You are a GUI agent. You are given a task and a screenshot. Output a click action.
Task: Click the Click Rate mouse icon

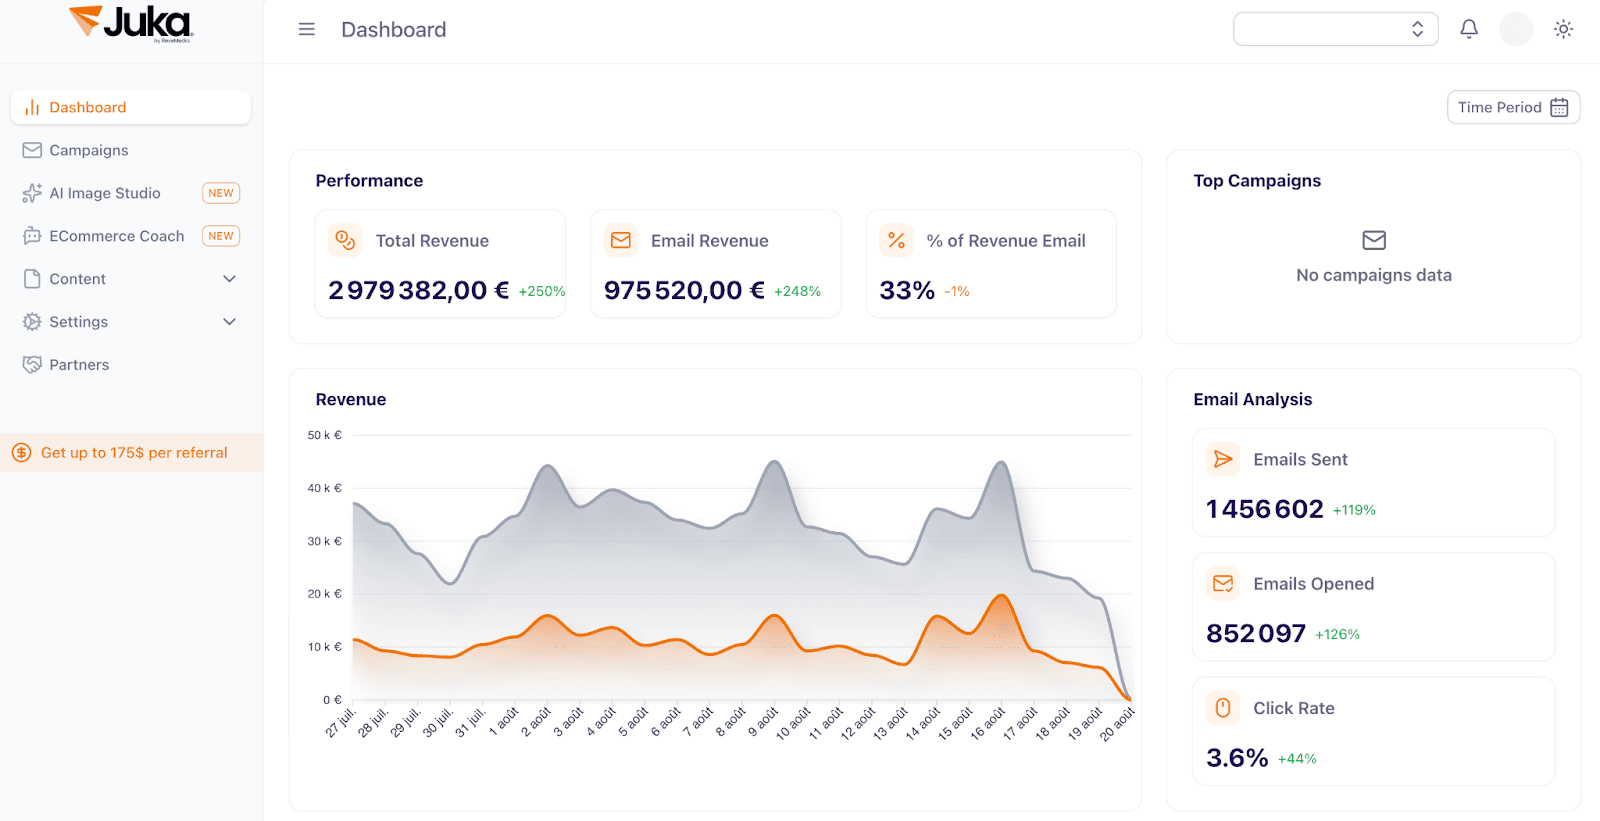pyautogui.click(x=1222, y=708)
